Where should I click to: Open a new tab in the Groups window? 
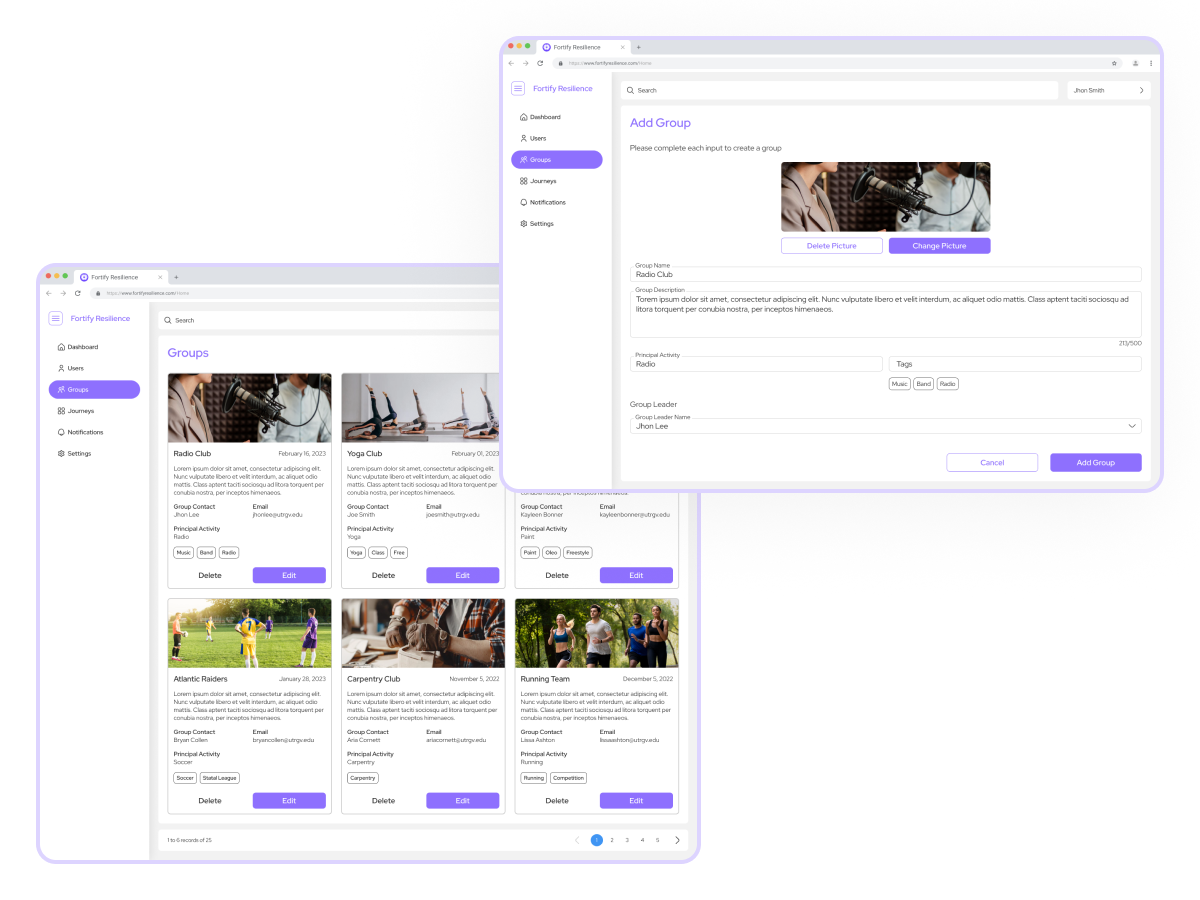176,277
